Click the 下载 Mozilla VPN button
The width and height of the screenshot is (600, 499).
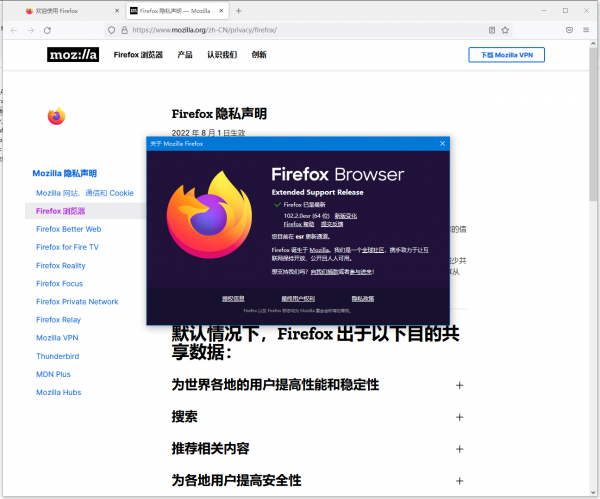[506, 55]
